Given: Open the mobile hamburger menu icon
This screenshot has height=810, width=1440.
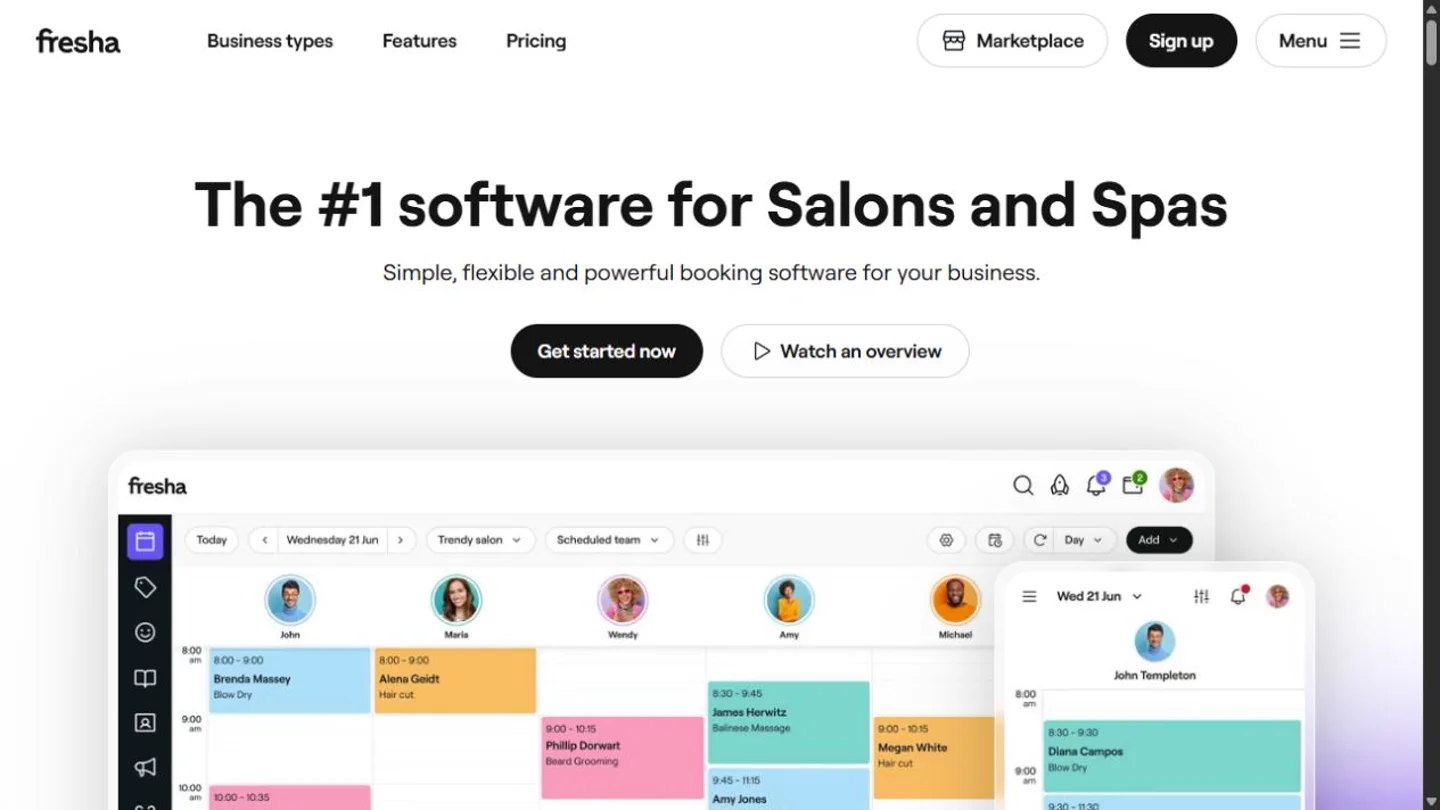Looking at the screenshot, I should coord(1029,597).
